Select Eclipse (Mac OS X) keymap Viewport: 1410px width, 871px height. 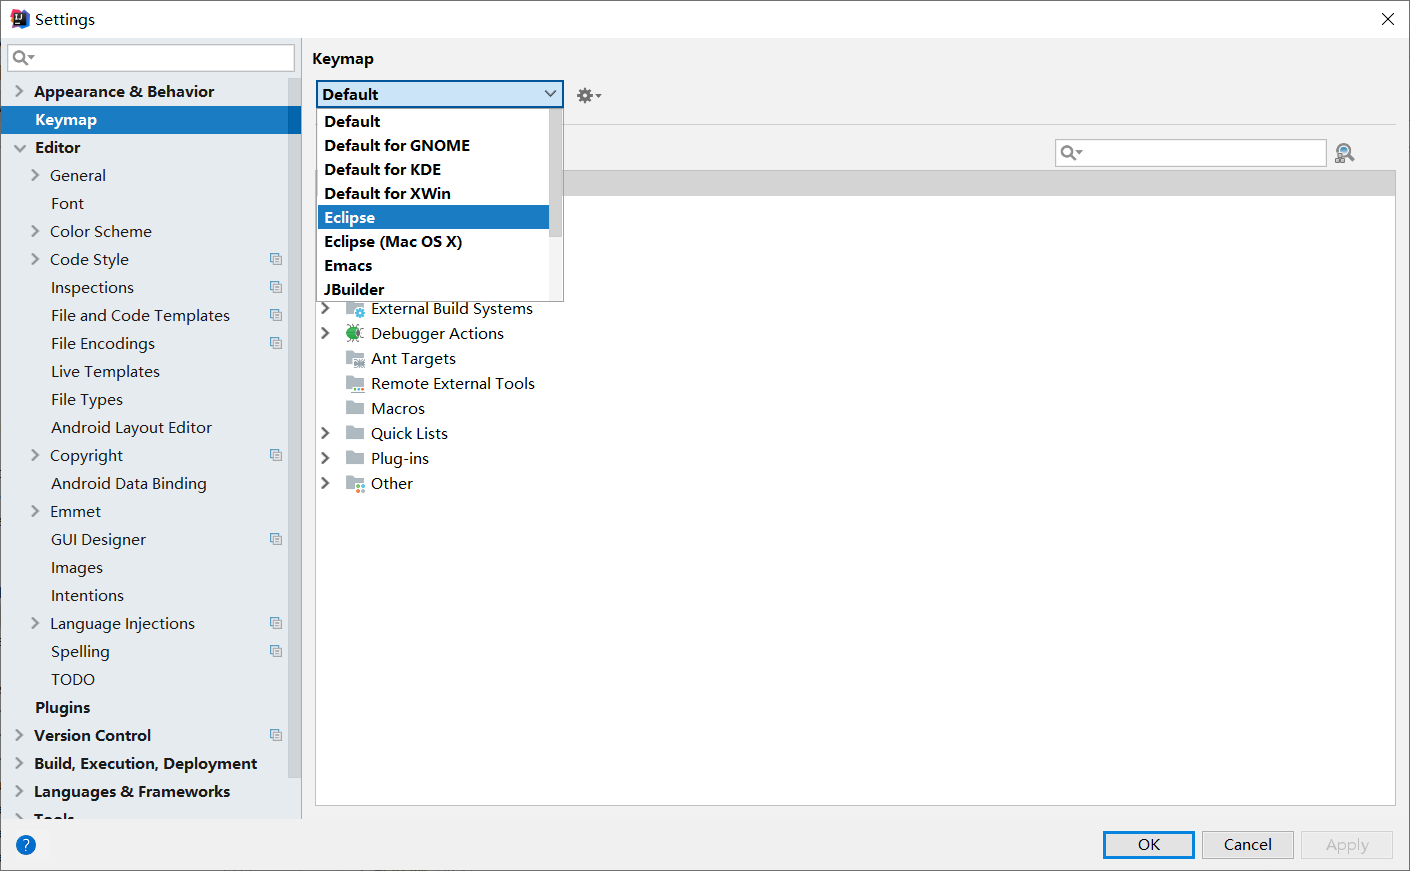[x=433, y=241]
